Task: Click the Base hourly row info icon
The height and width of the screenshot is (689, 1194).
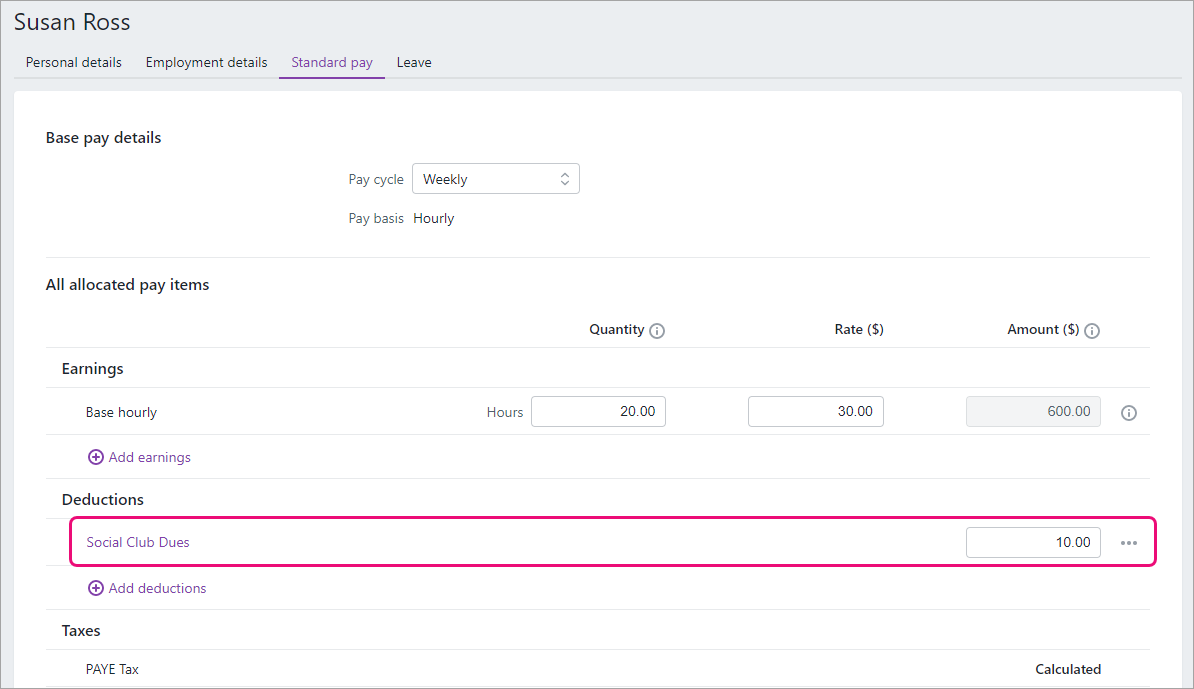Action: 1129,413
